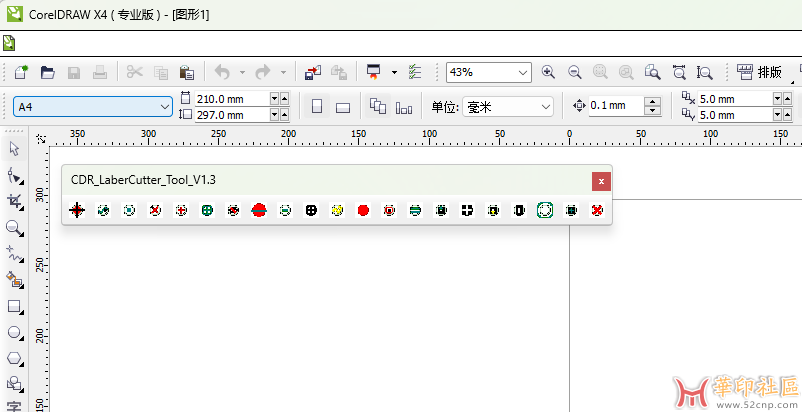The height and width of the screenshot is (412, 802).
Task: Expand the Redo history dropdown arrow
Action: click(x=283, y=73)
